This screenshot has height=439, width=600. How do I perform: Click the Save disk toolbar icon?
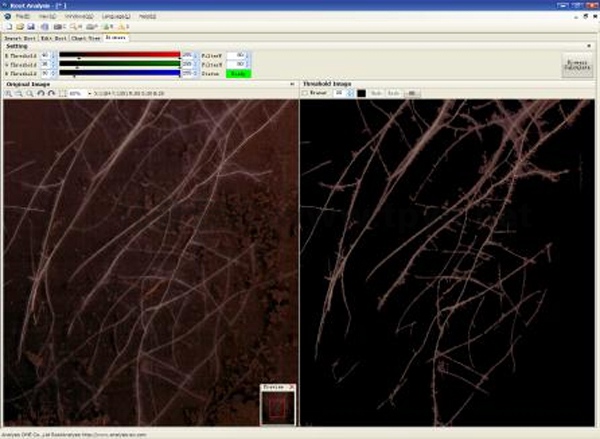coord(31,27)
